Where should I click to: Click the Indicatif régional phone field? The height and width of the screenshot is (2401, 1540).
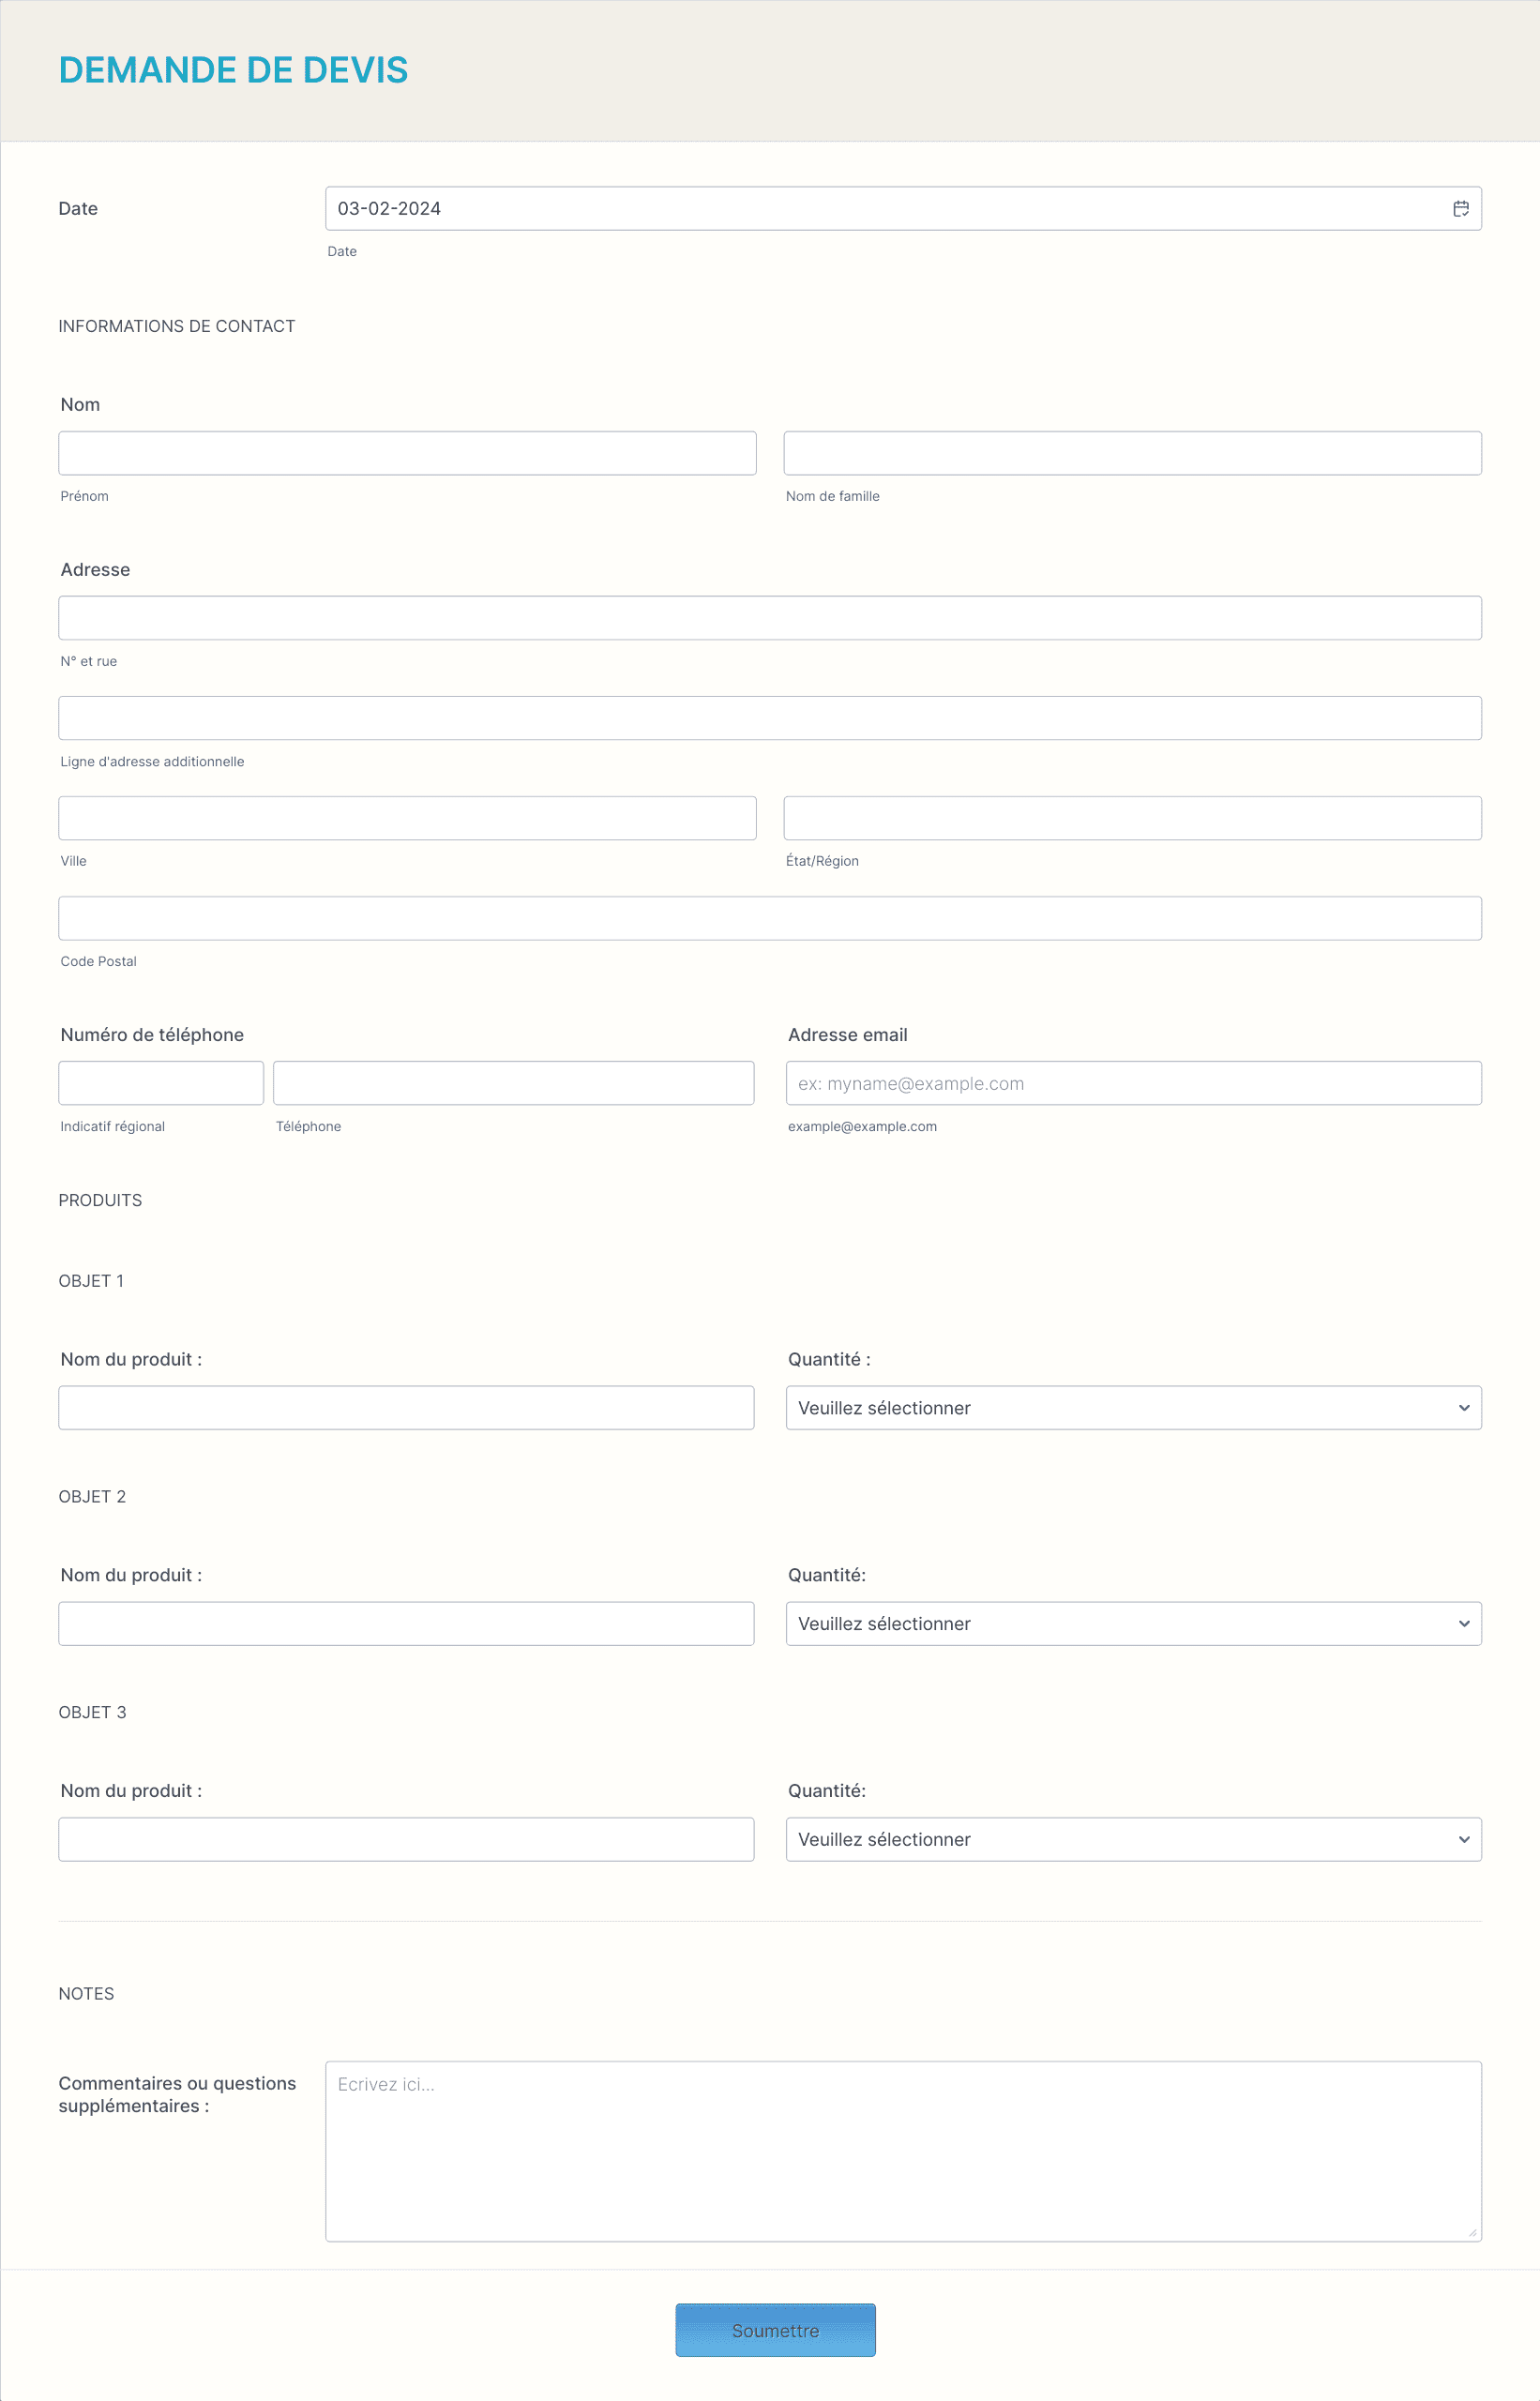click(161, 1083)
